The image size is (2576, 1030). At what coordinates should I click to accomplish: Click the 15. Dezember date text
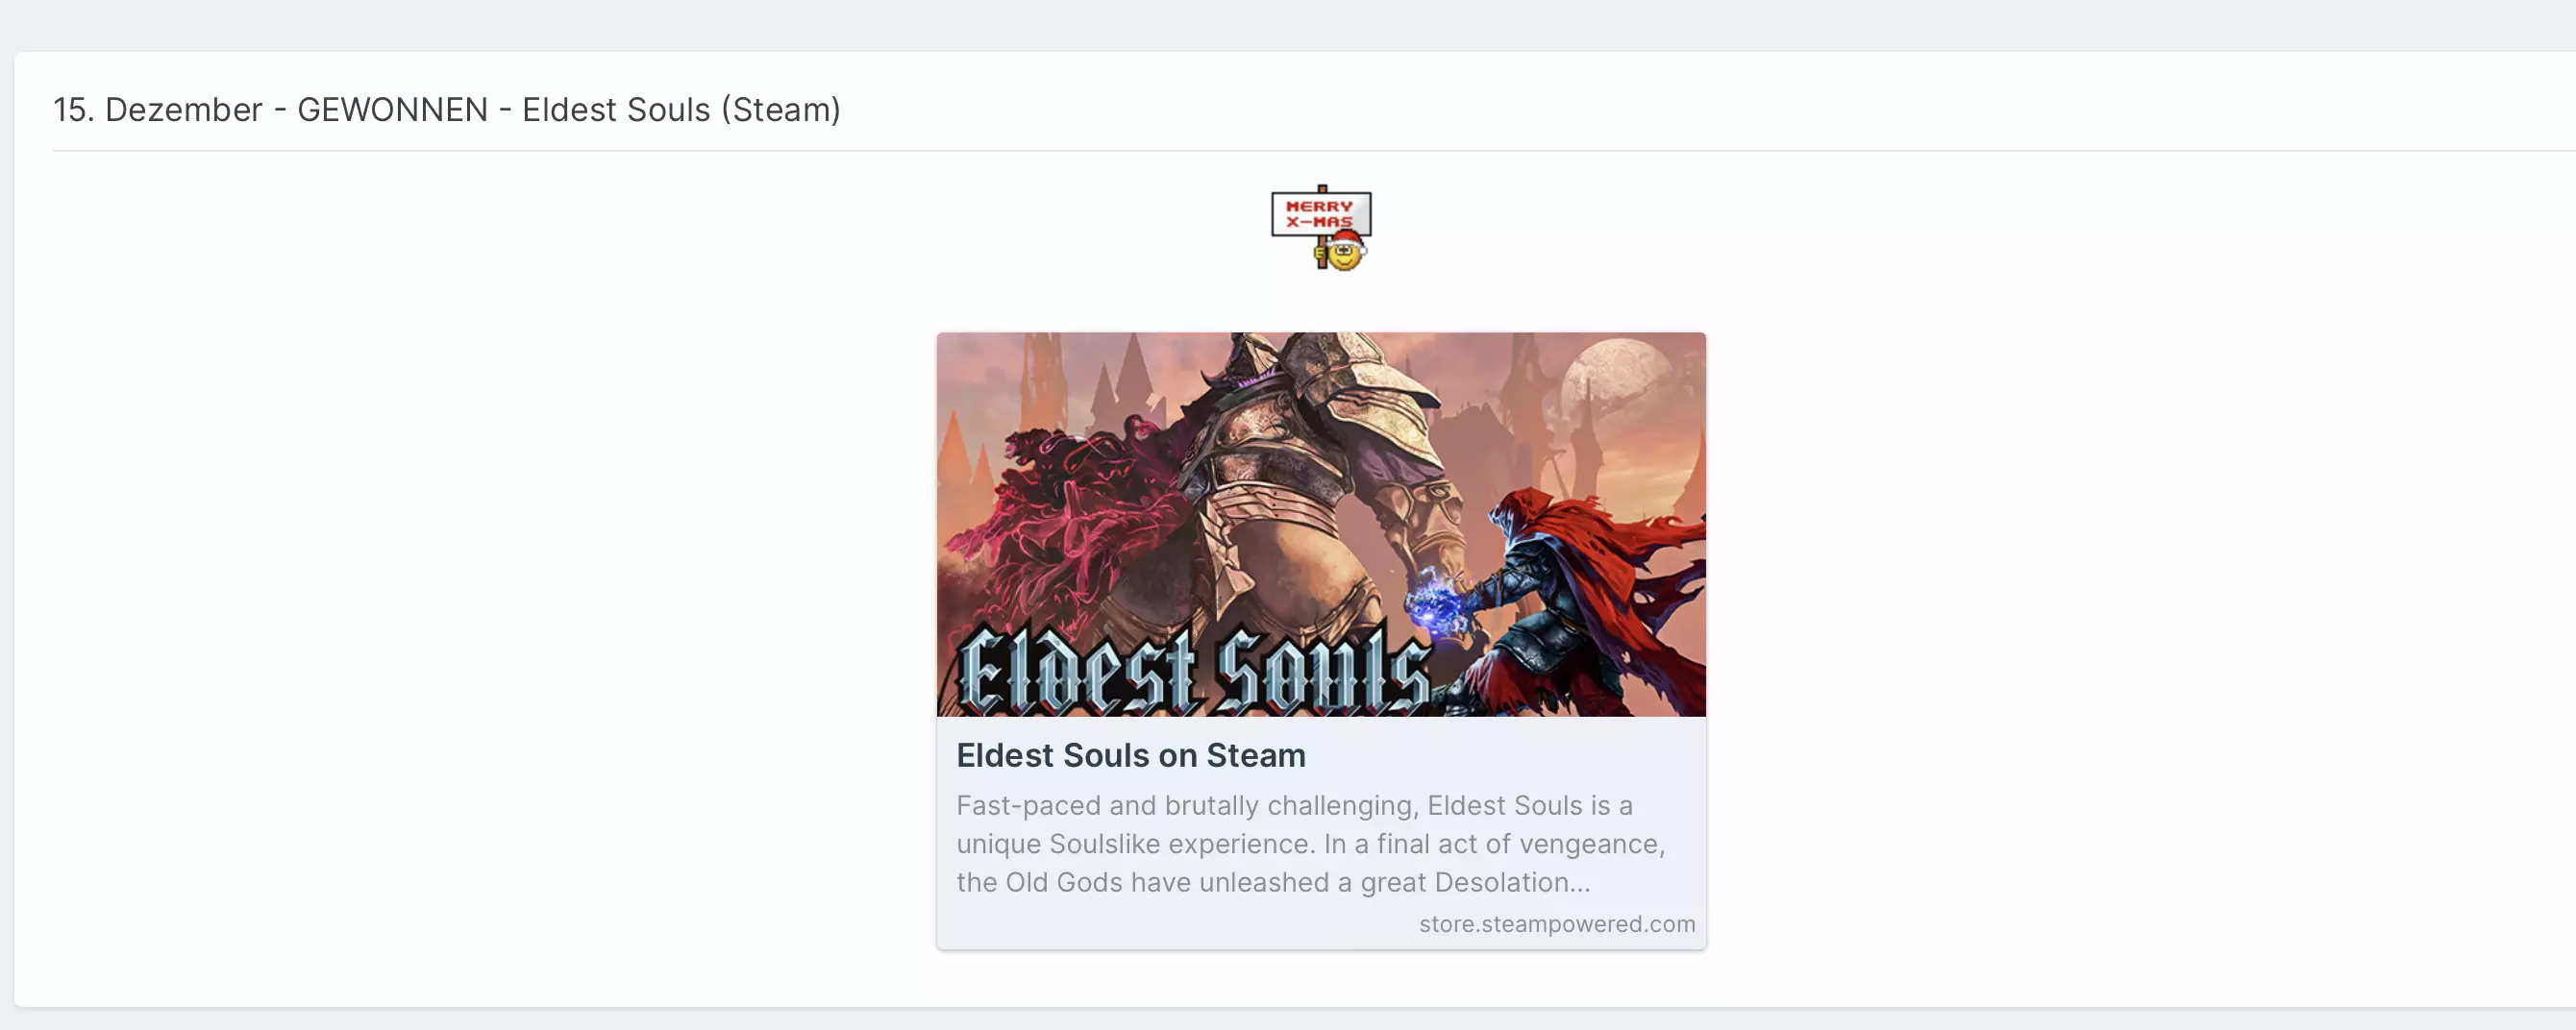click(x=158, y=110)
